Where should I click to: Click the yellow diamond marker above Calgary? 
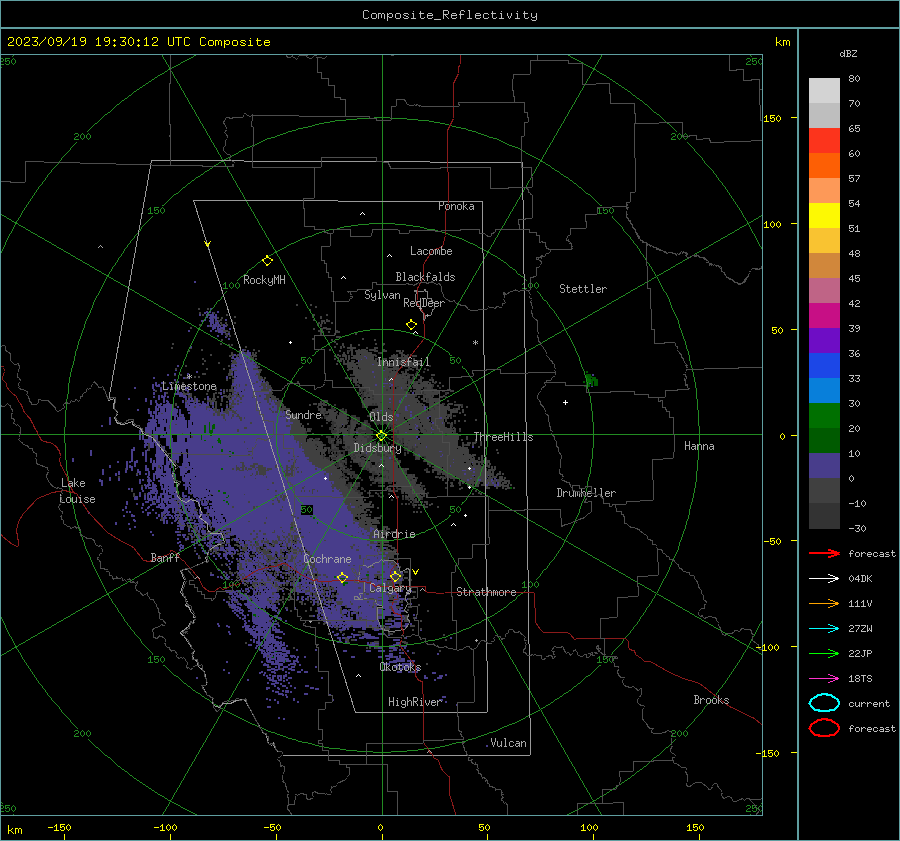pyautogui.click(x=395, y=576)
